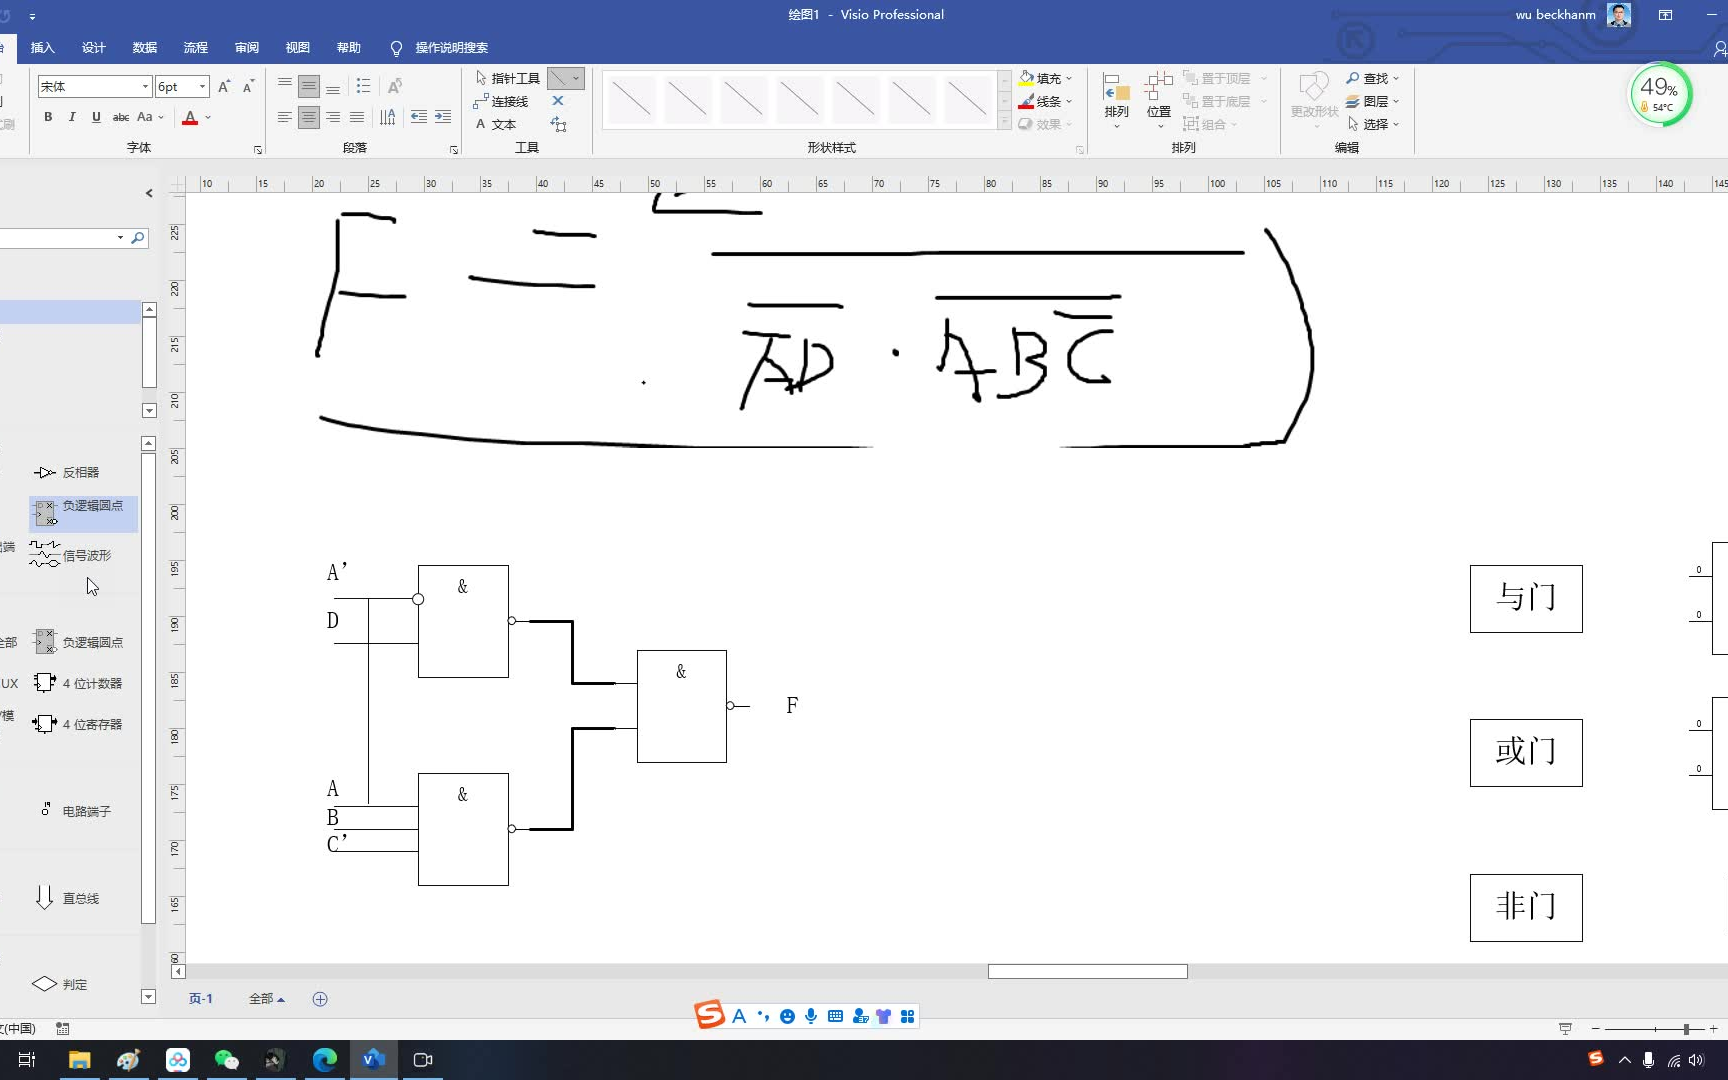
Task: Adjust the zoom slider handle
Action: (1686, 1029)
